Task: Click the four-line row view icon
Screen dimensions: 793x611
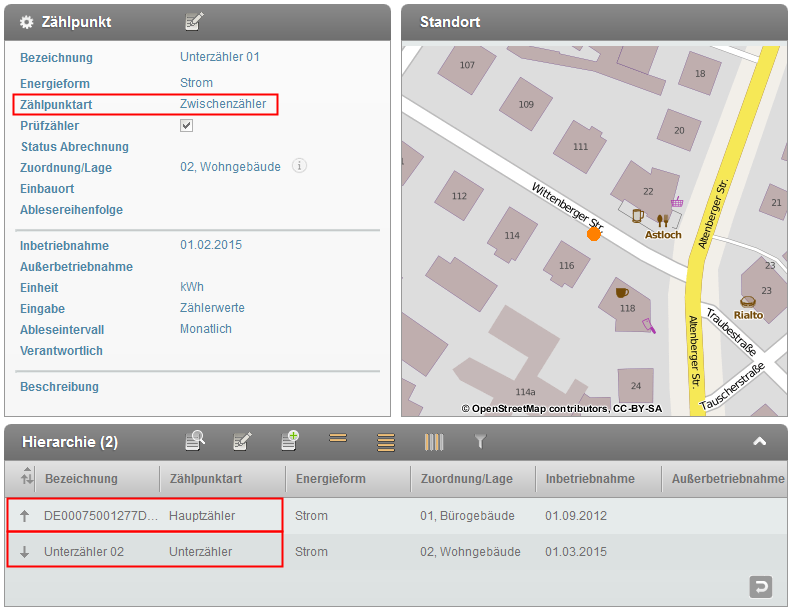Action: 386,441
